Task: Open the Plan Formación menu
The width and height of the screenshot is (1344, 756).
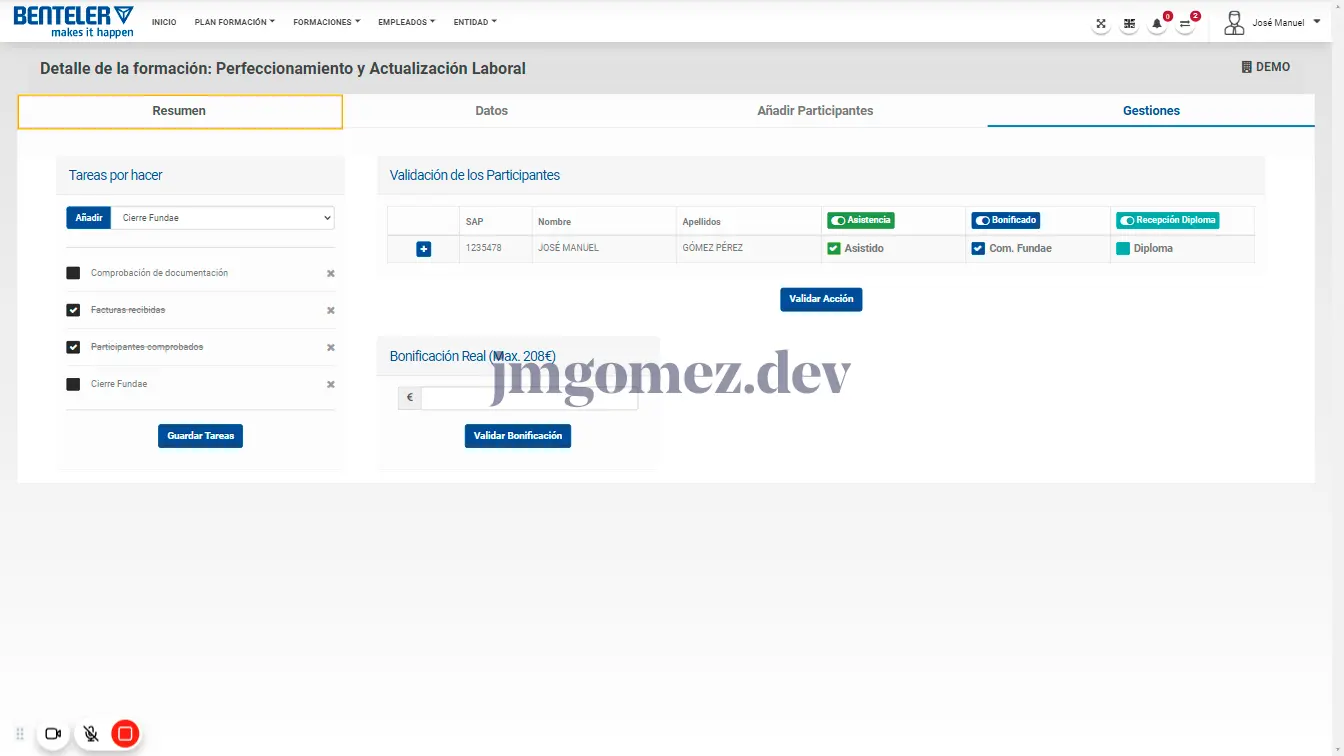Action: pos(234,22)
